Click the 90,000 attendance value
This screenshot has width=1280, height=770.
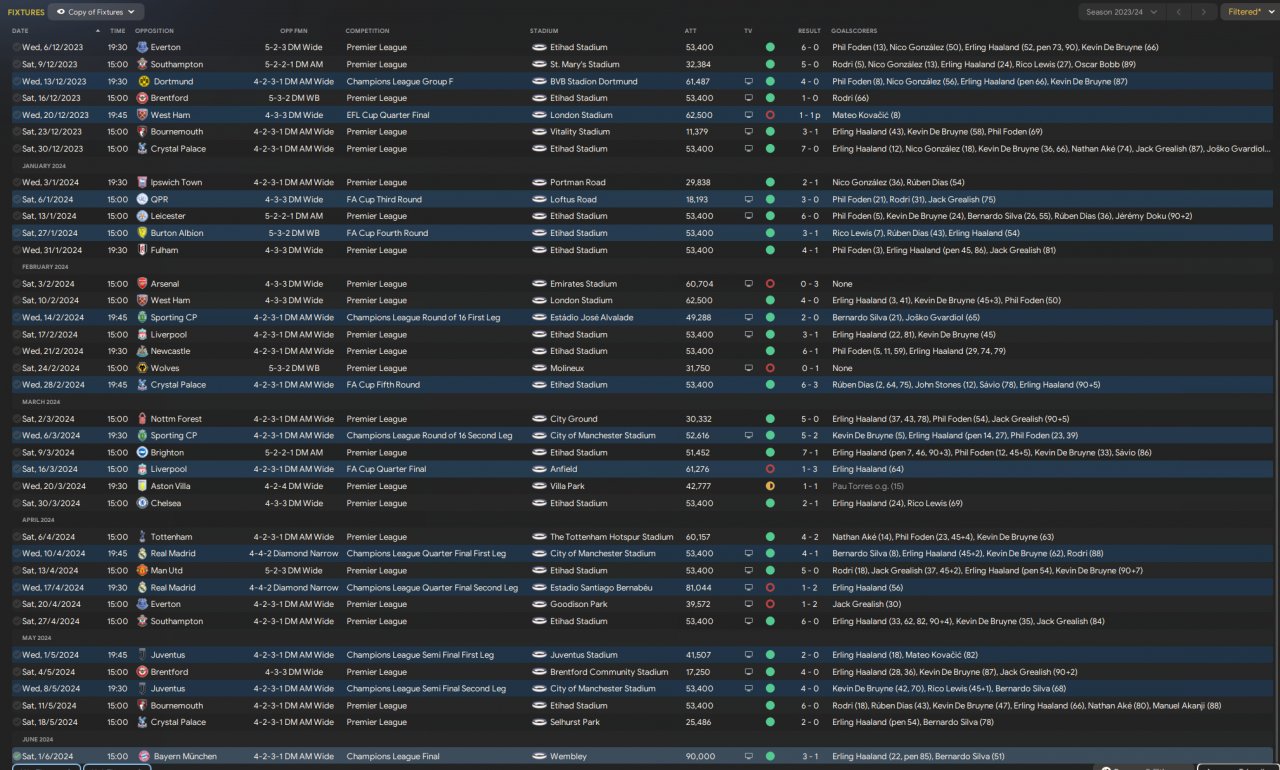tap(699, 756)
